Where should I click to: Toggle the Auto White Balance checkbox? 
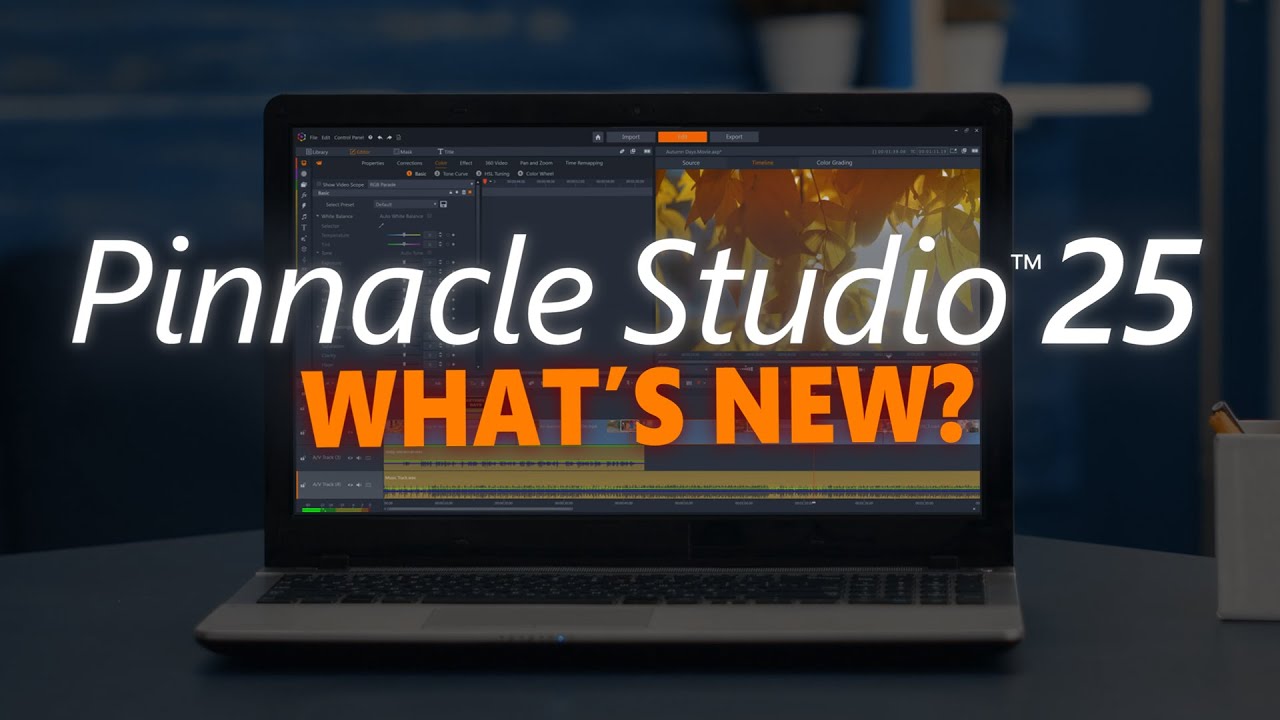(x=429, y=216)
